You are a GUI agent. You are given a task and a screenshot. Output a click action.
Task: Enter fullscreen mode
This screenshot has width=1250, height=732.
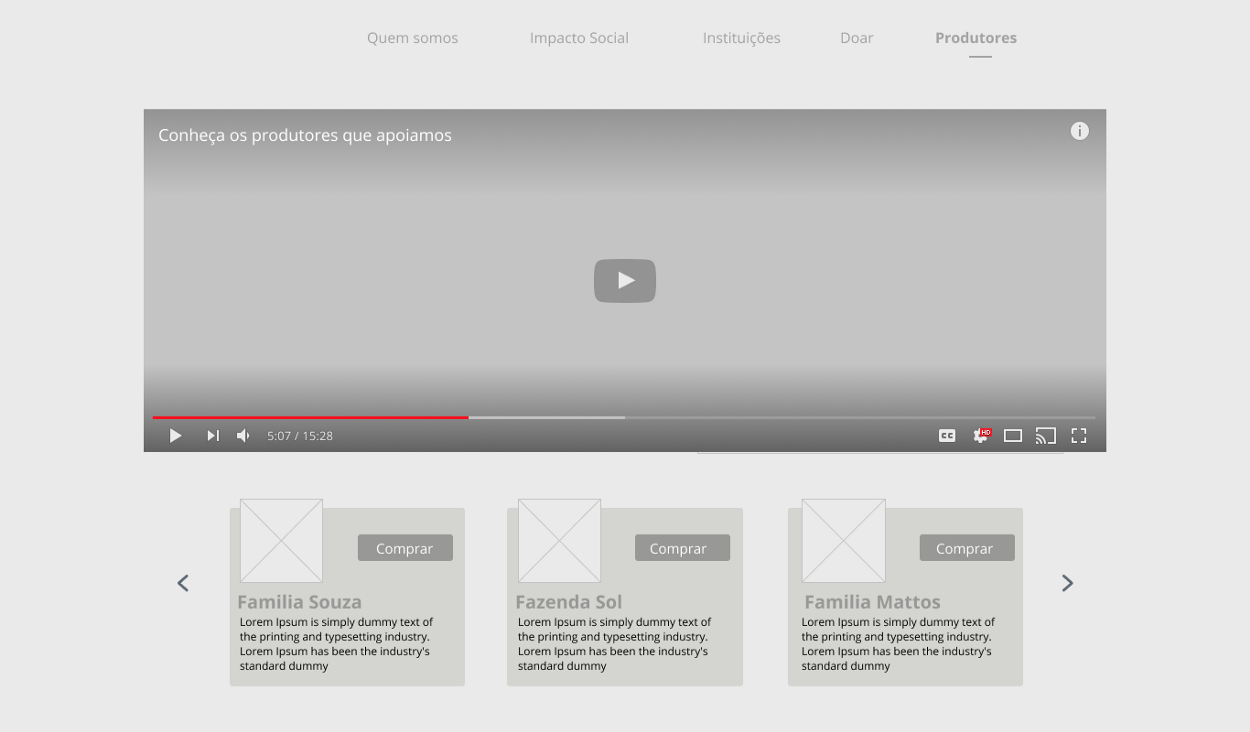pos(1079,436)
